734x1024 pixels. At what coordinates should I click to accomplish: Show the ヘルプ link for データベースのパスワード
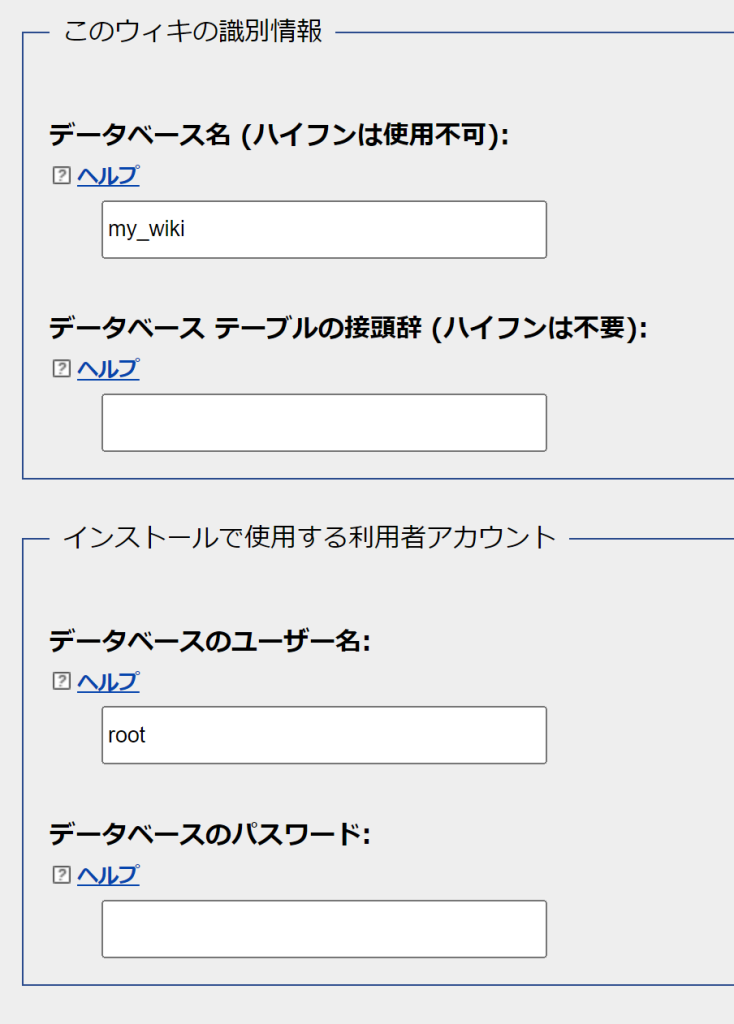(108, 874)
